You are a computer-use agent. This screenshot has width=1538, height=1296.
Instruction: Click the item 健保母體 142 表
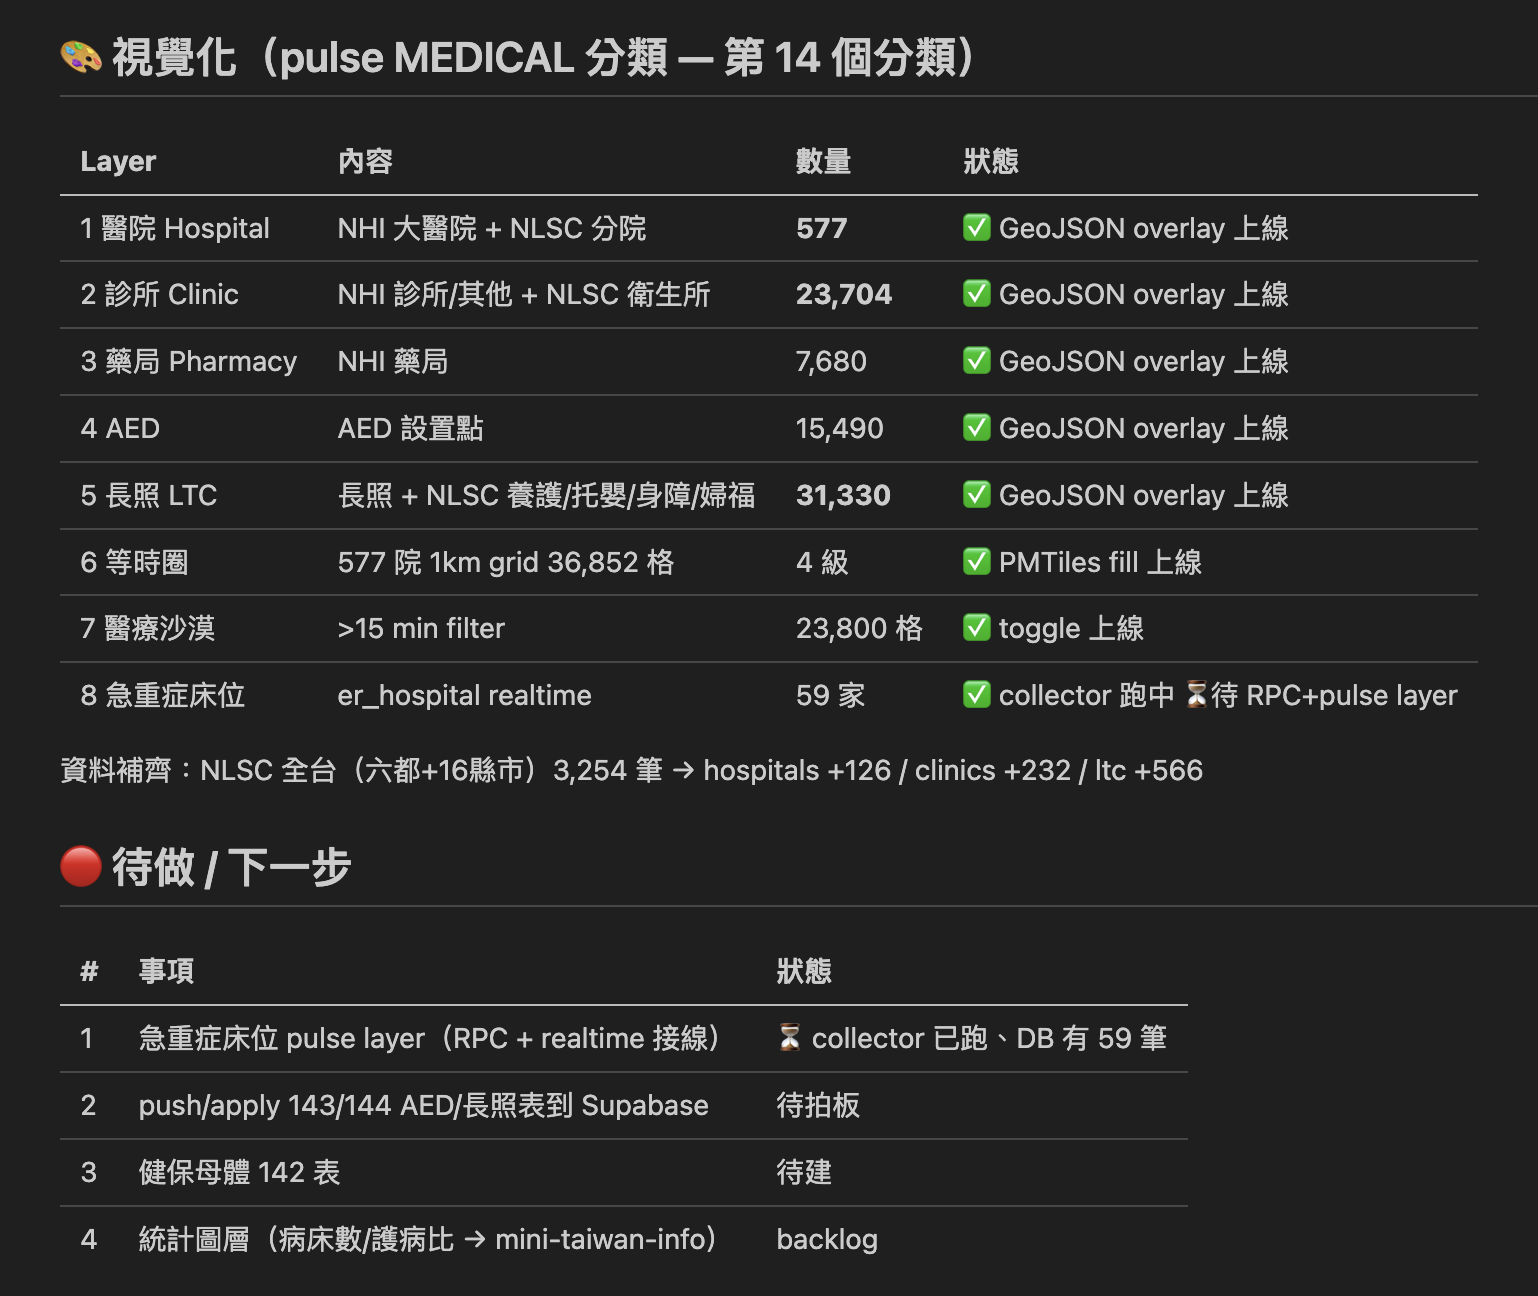pyautogui.click(x=239, y=1172)
